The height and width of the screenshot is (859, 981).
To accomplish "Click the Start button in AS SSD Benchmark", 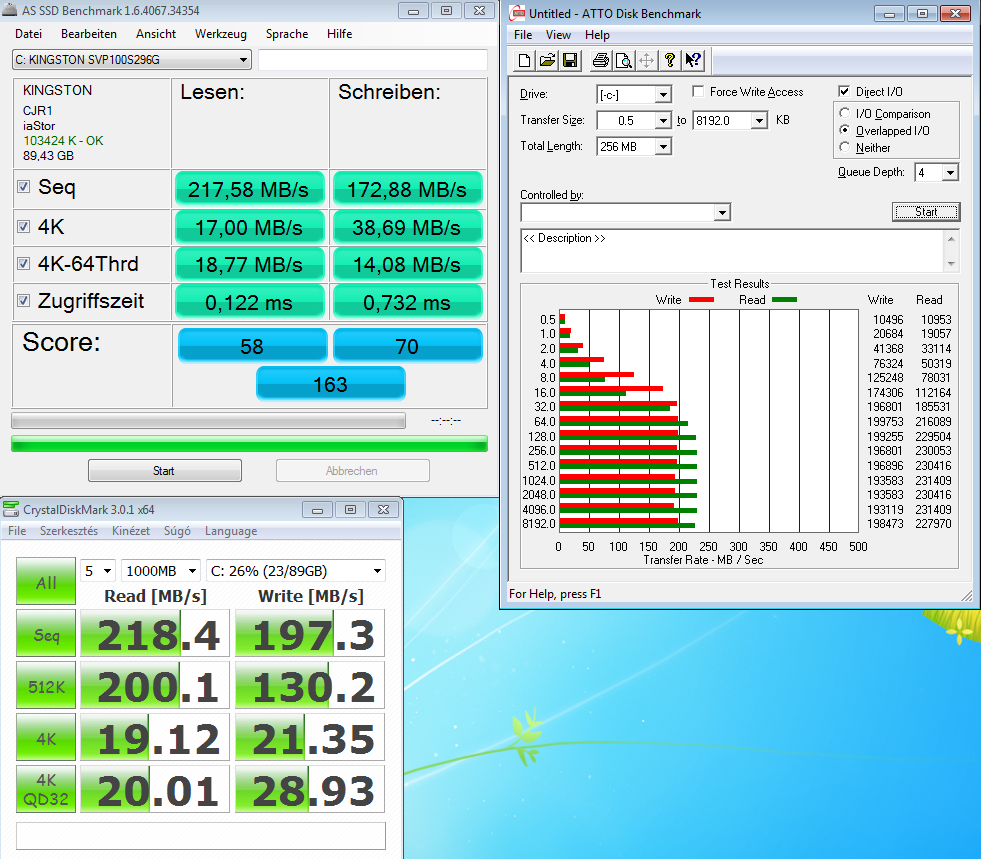I will 164,471.
